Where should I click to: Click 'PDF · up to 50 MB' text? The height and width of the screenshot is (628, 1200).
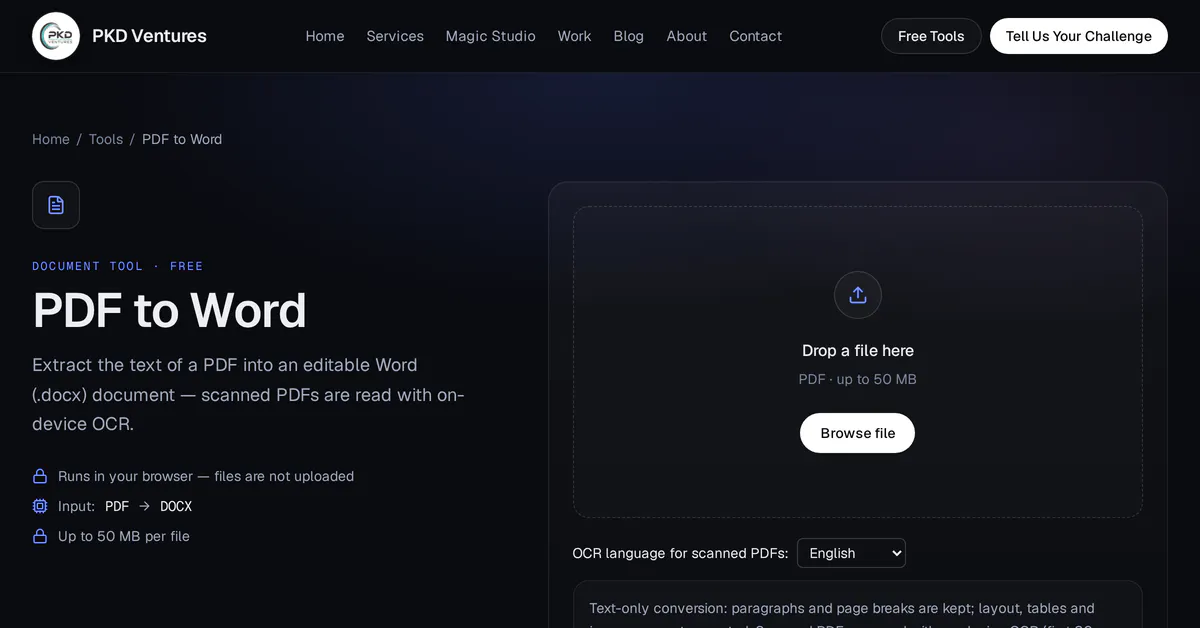858,379
